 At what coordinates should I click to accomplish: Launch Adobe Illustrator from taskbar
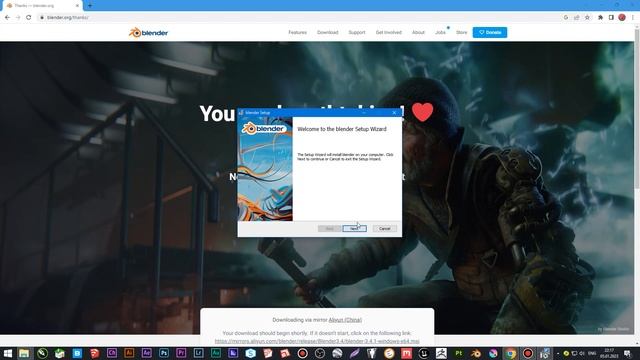pos(129,353)
